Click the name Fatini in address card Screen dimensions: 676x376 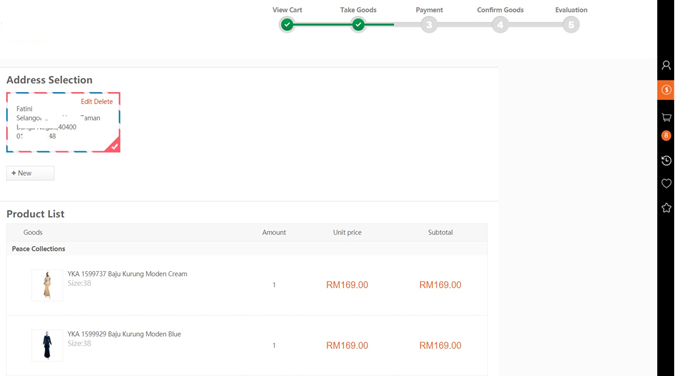coord(24,109)
